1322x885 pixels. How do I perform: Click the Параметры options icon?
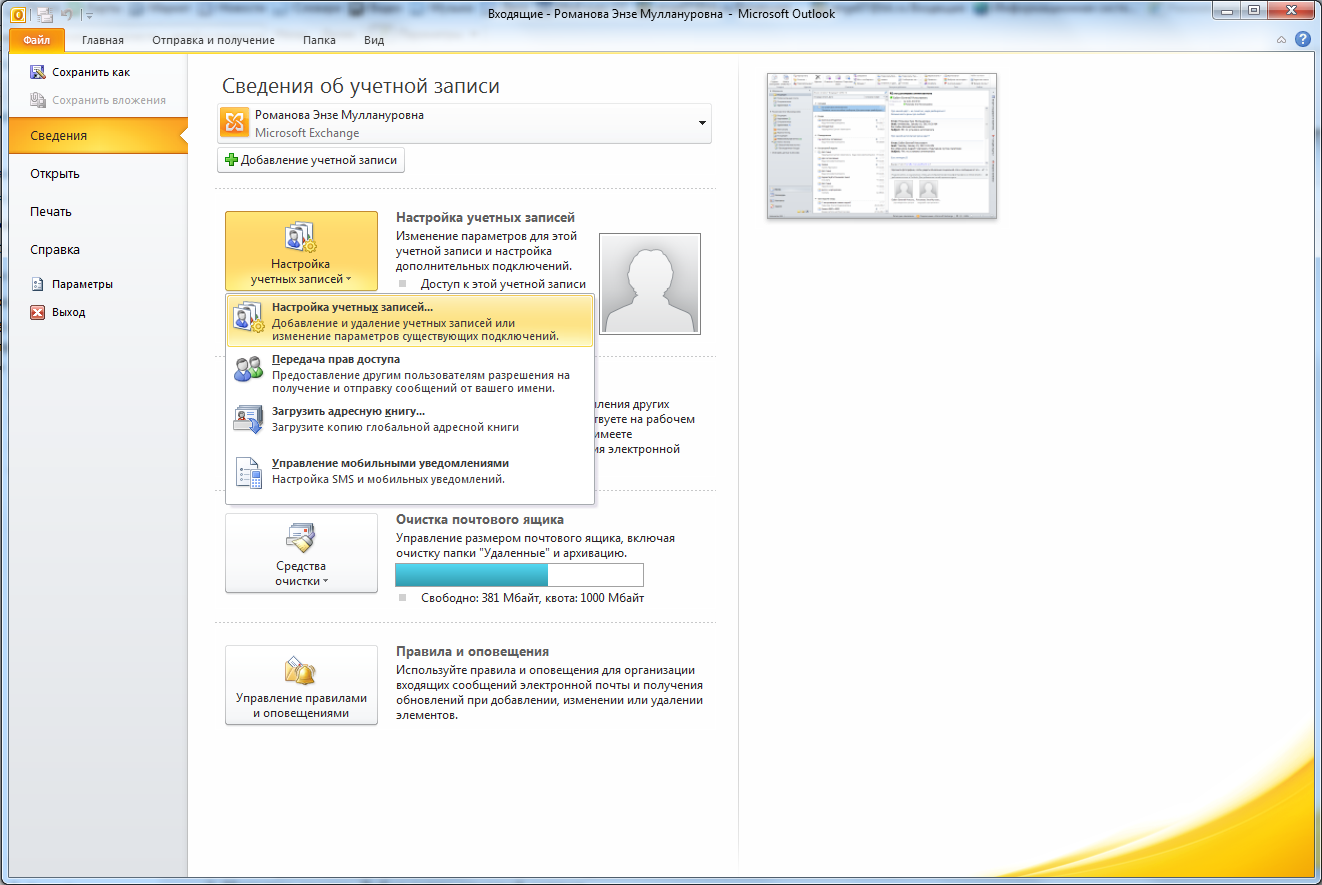tap(38, 284)
